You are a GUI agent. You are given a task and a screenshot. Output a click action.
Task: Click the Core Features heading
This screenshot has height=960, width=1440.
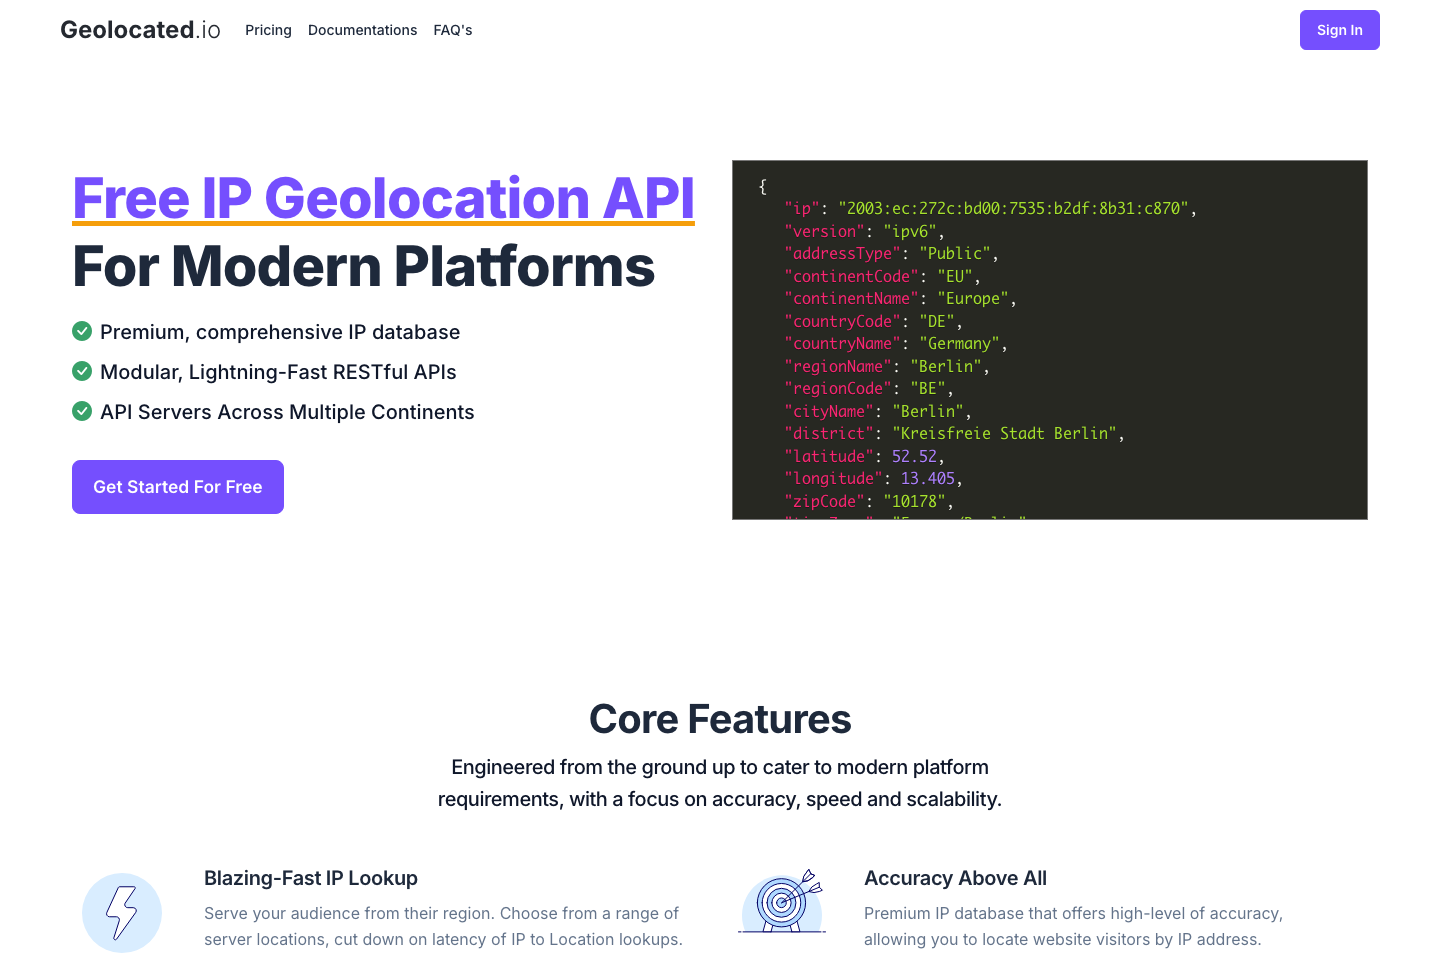[720, 719]
